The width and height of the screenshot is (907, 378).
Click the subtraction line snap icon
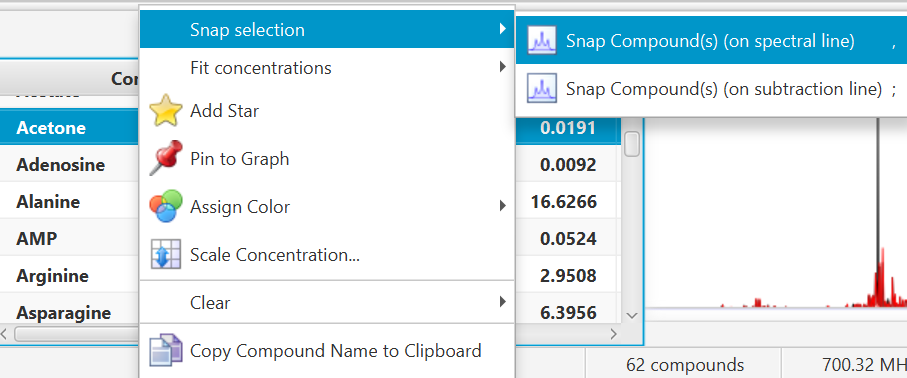click(541, 88)
